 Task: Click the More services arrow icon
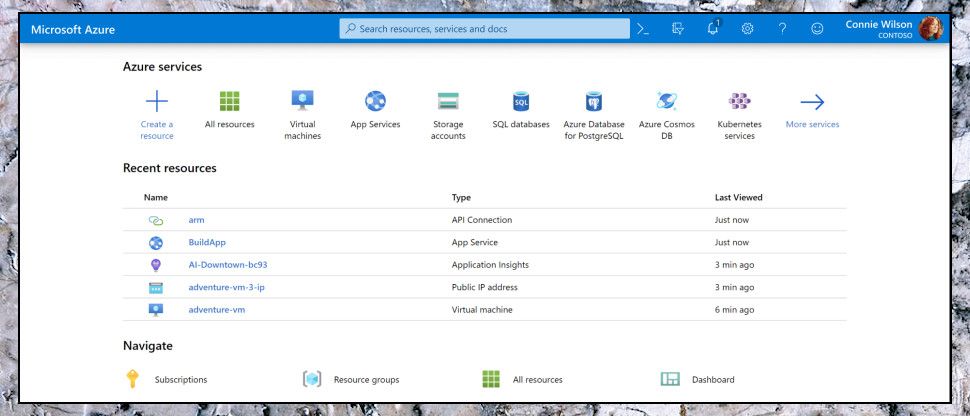click(812, 102)
